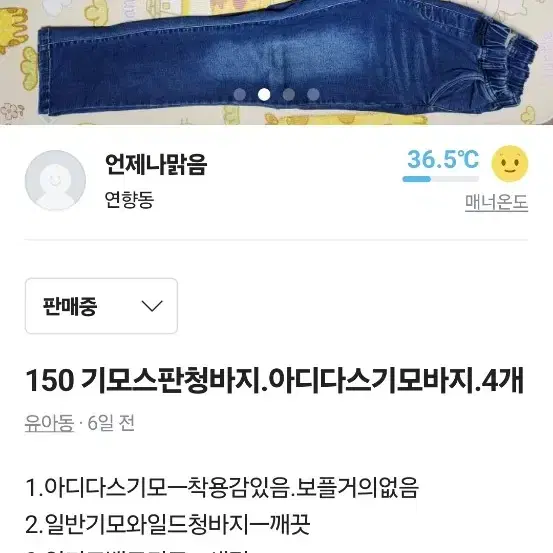Open the 판매중 status dropdown
553x553 pixels.
tap(101, 306)
